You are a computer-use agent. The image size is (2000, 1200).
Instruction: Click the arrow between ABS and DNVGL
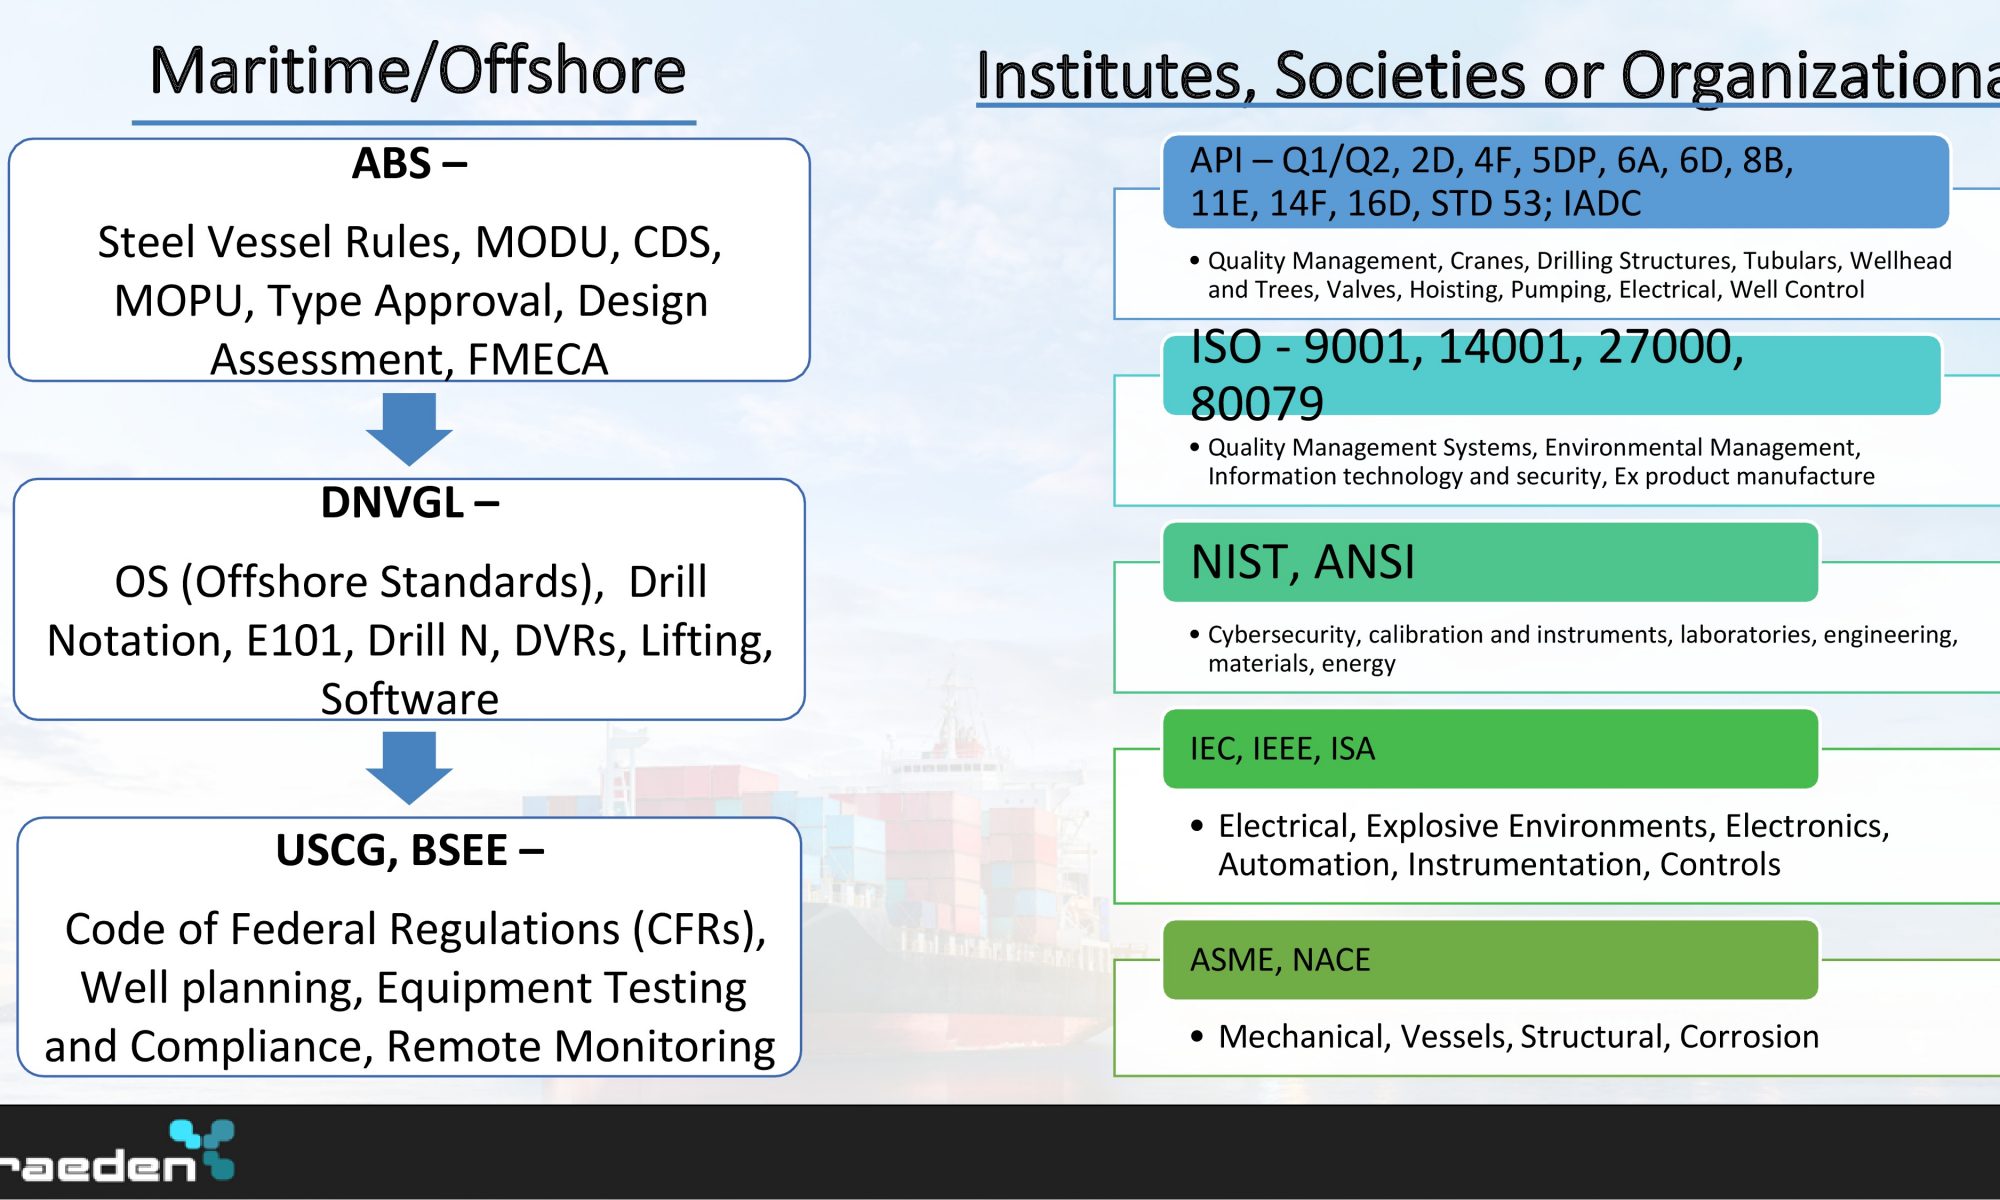409,429
